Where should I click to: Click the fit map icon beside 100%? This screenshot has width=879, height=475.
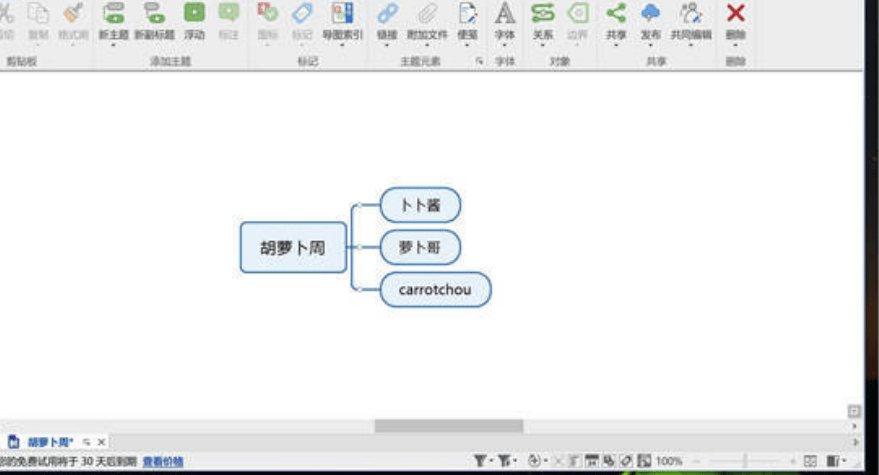644,461
